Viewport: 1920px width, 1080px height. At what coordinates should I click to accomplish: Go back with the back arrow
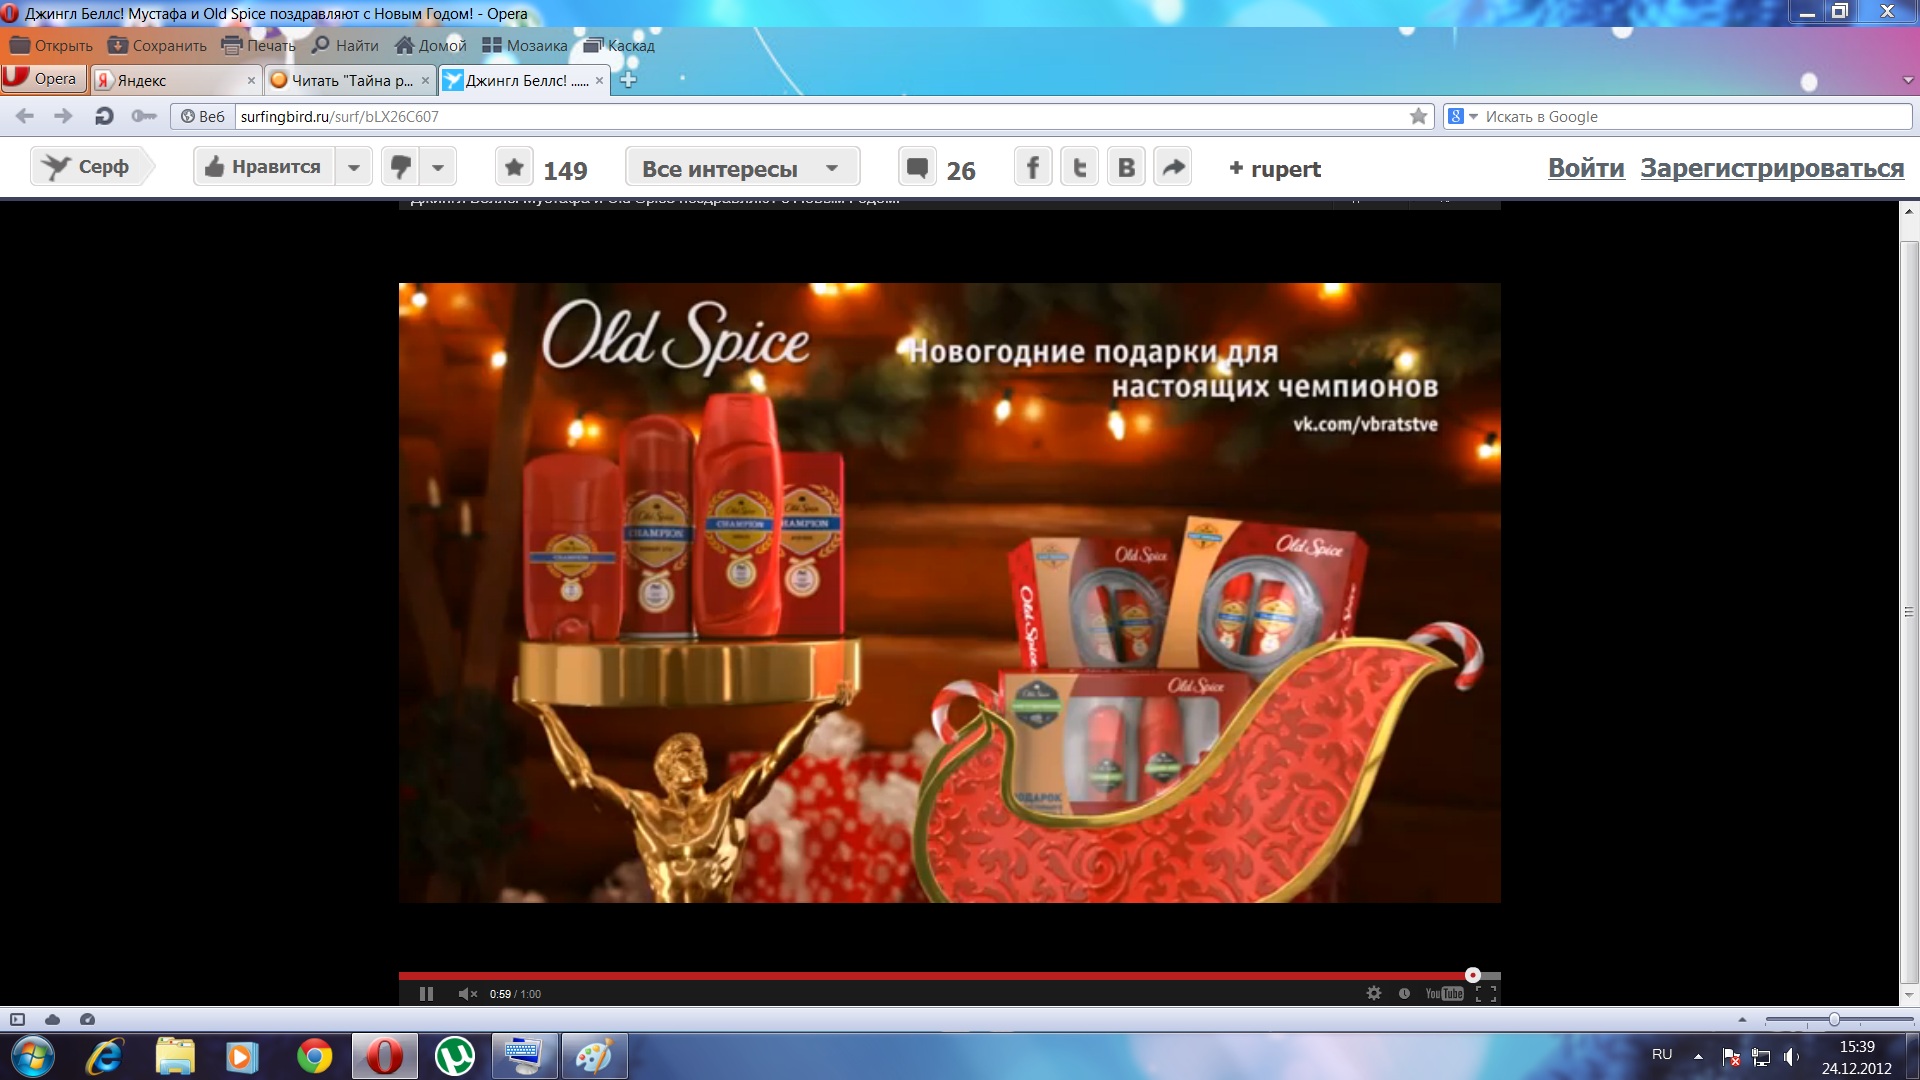point(25,116)
